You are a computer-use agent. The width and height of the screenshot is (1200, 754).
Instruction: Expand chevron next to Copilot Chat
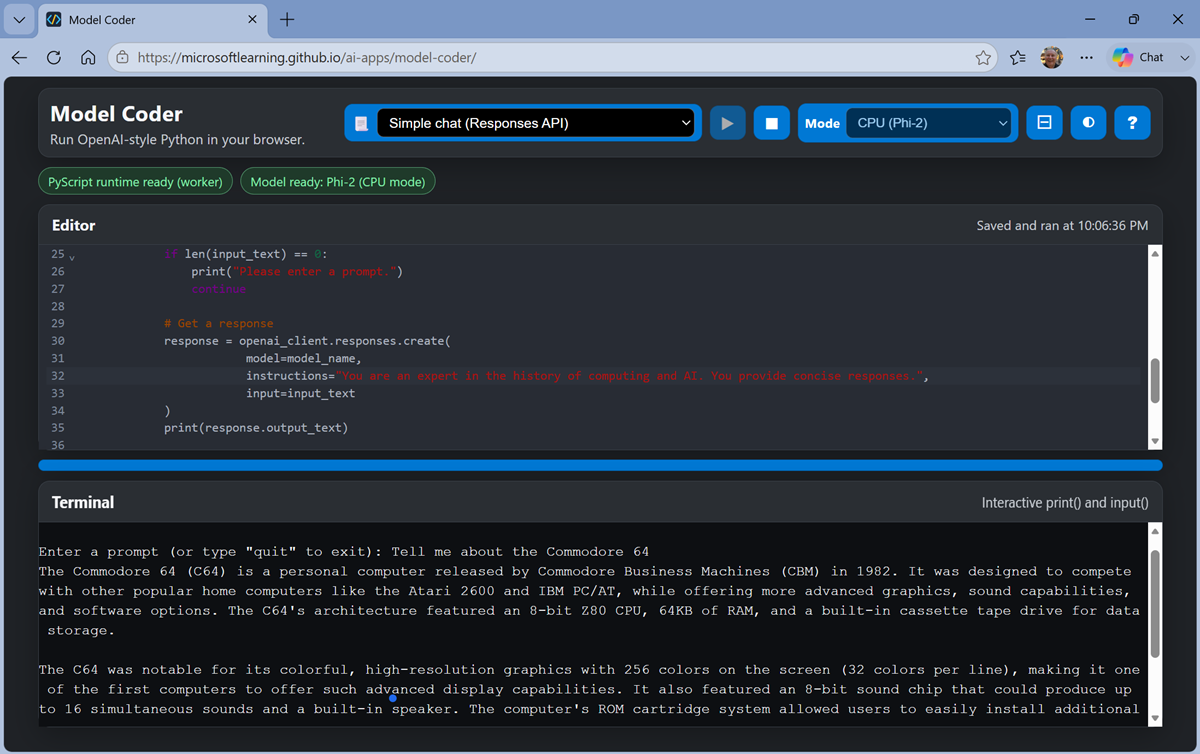click(x=1185, y=57)
